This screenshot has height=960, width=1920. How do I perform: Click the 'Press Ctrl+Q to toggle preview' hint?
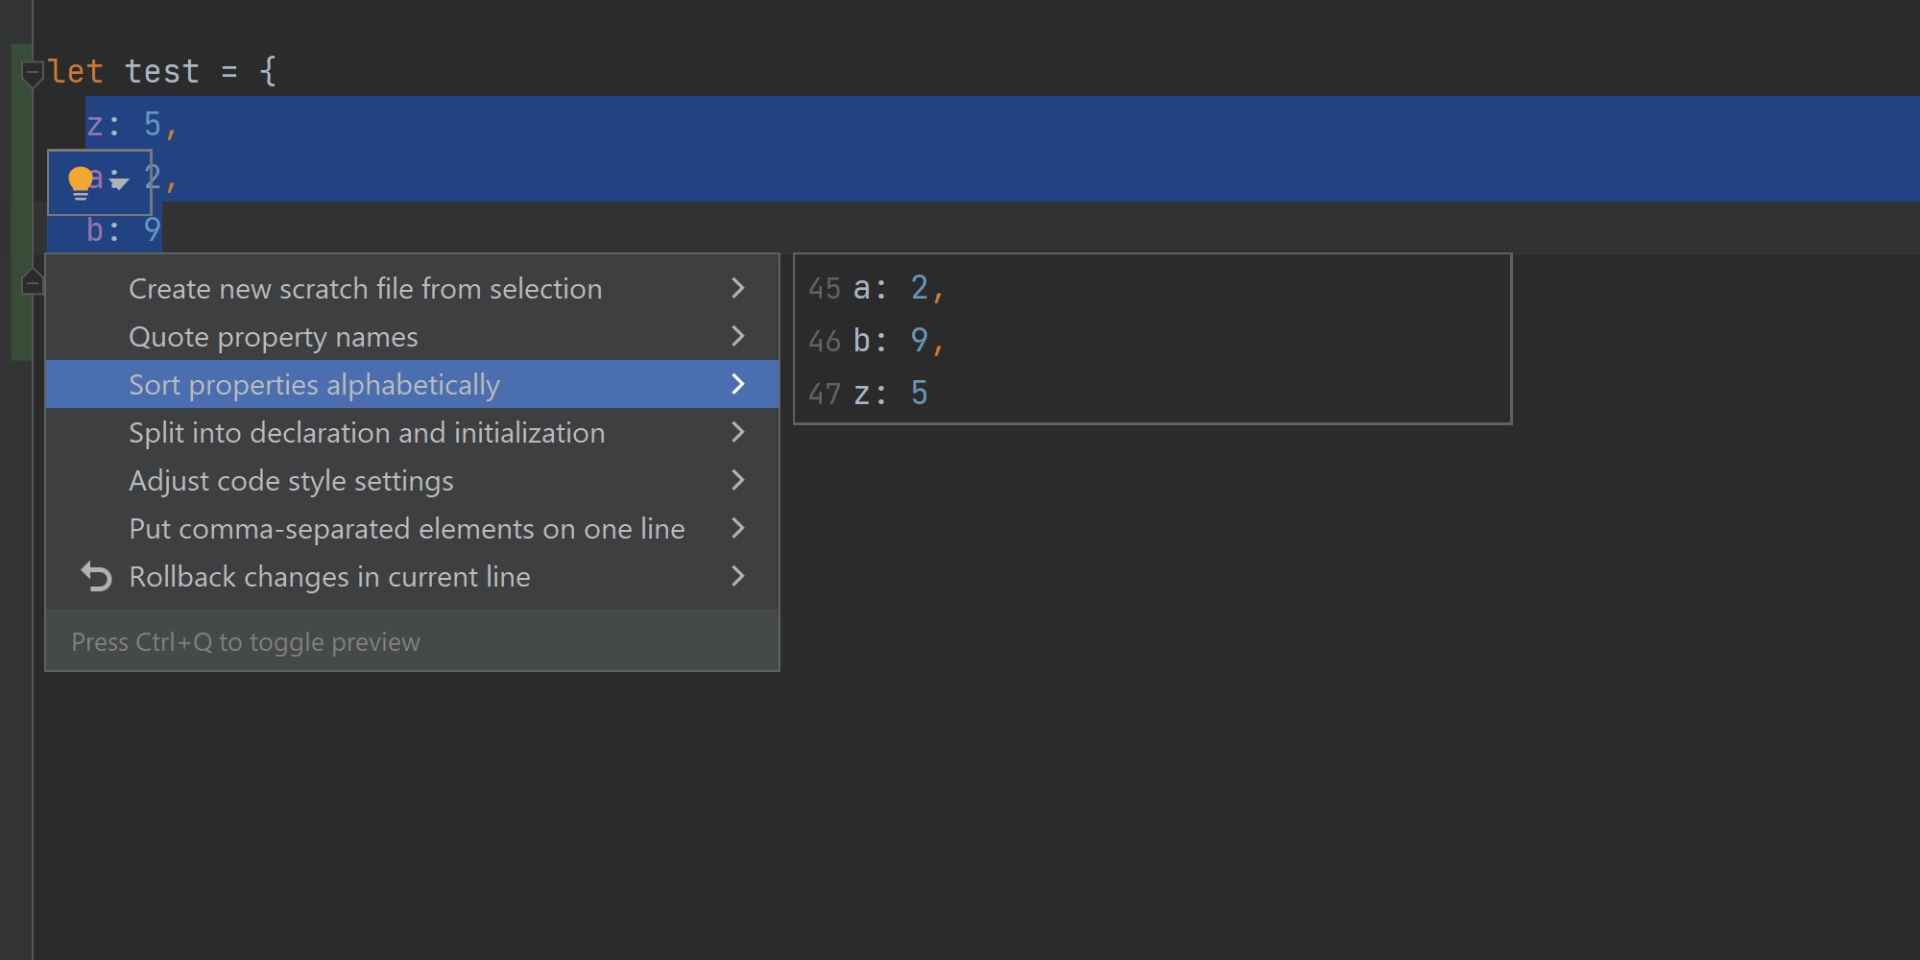246,642
